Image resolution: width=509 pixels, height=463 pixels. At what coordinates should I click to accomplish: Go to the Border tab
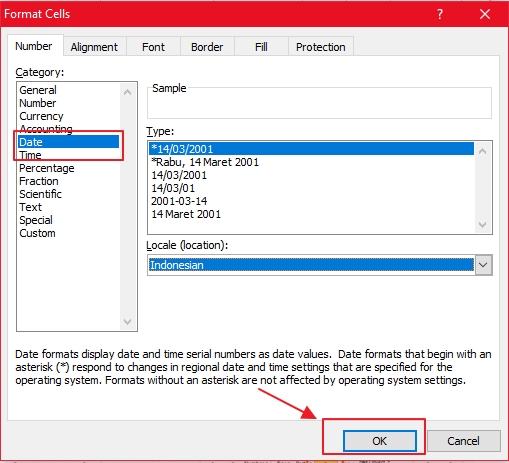(x=207, y=47)
